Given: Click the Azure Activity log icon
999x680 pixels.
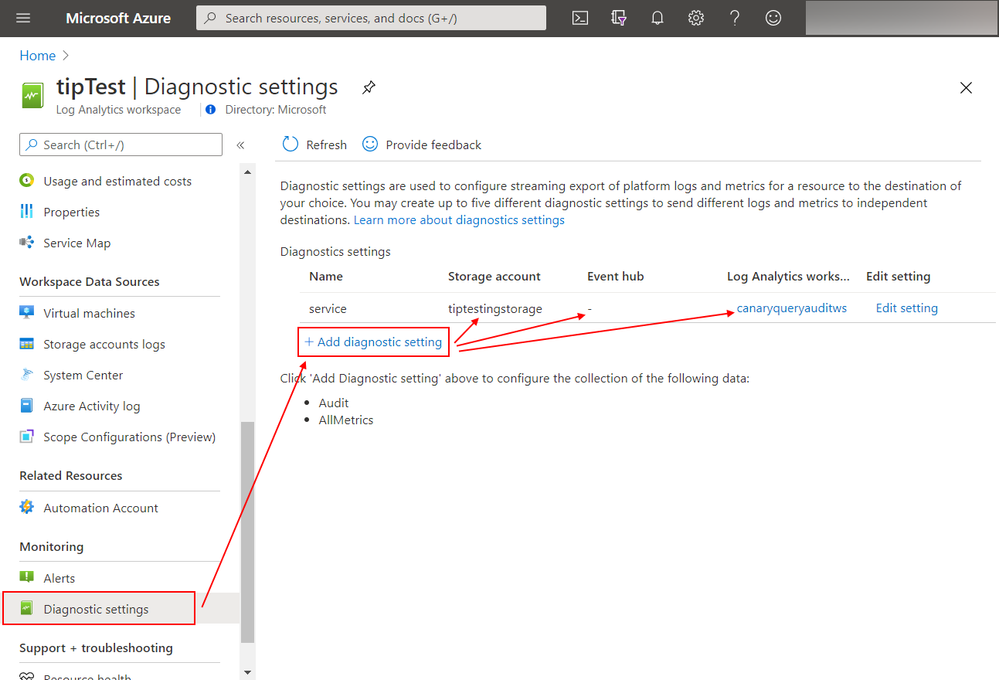Looking at the screenshot, I should [x=27, y=405].
